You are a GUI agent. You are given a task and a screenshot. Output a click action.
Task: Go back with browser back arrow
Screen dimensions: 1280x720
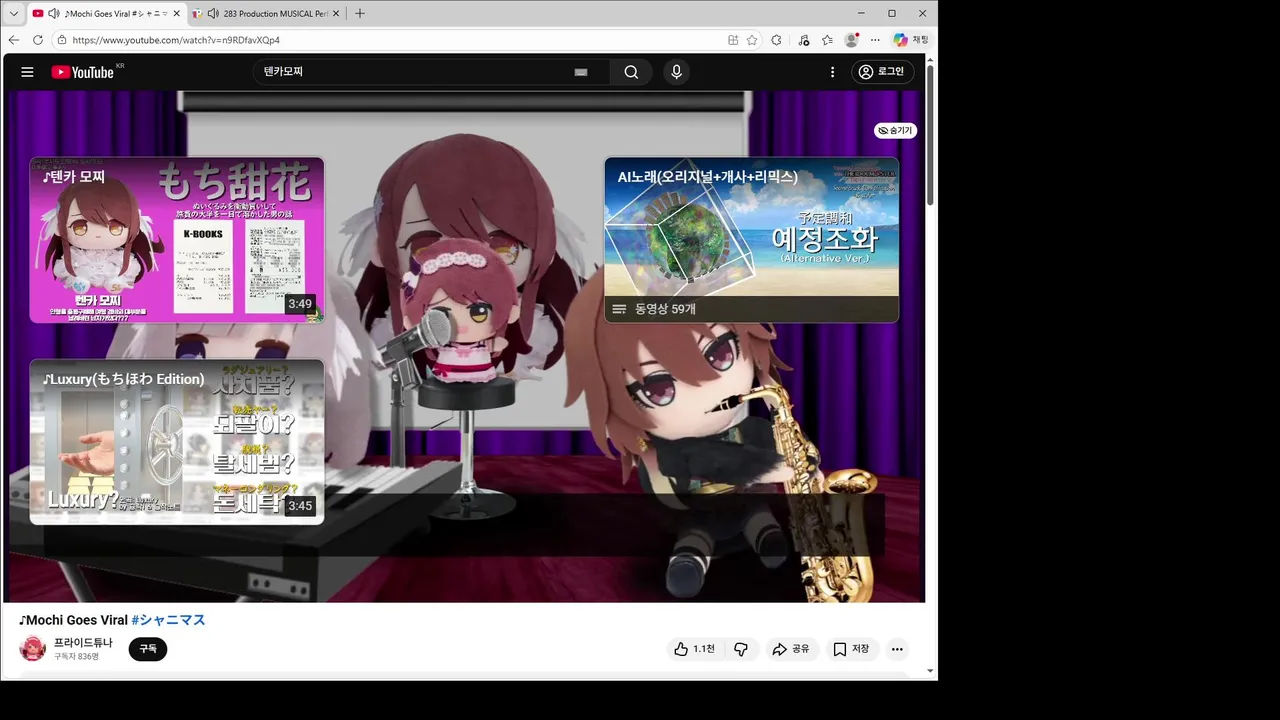pyautogui.click(x=14, y=40)
